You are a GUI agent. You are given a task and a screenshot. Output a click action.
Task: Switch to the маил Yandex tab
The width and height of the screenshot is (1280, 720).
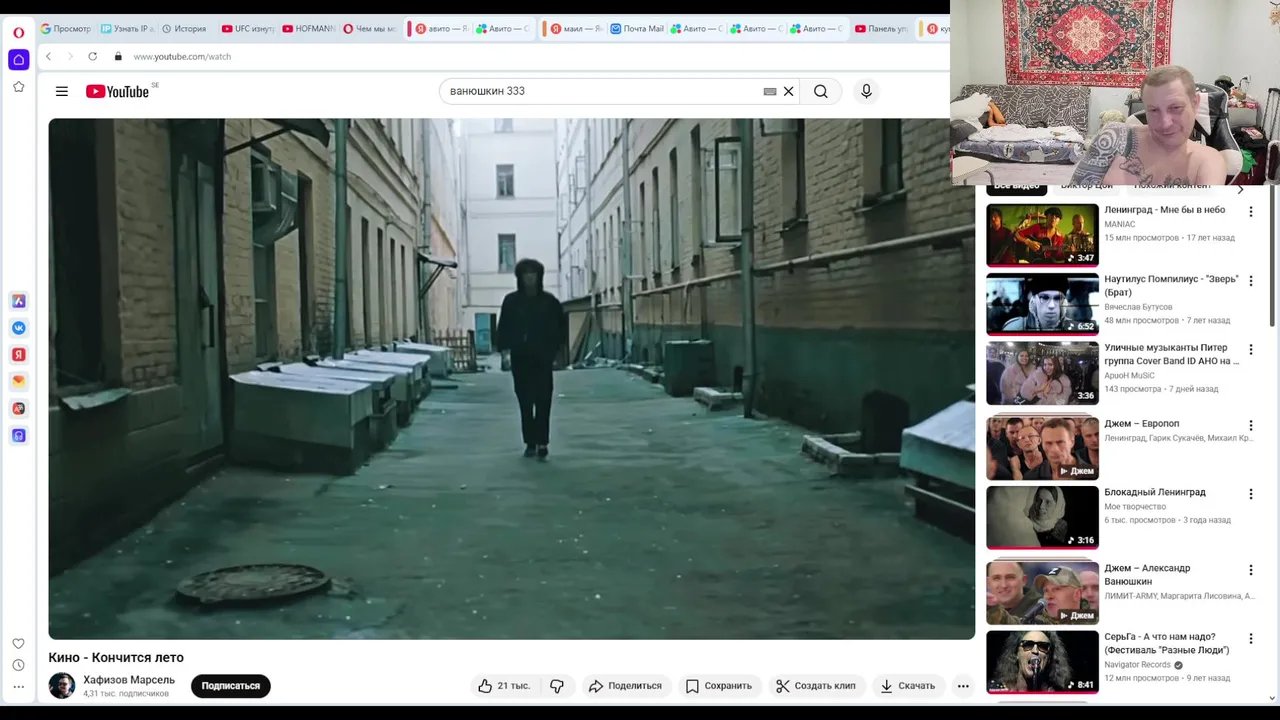[x=575, y=28]
